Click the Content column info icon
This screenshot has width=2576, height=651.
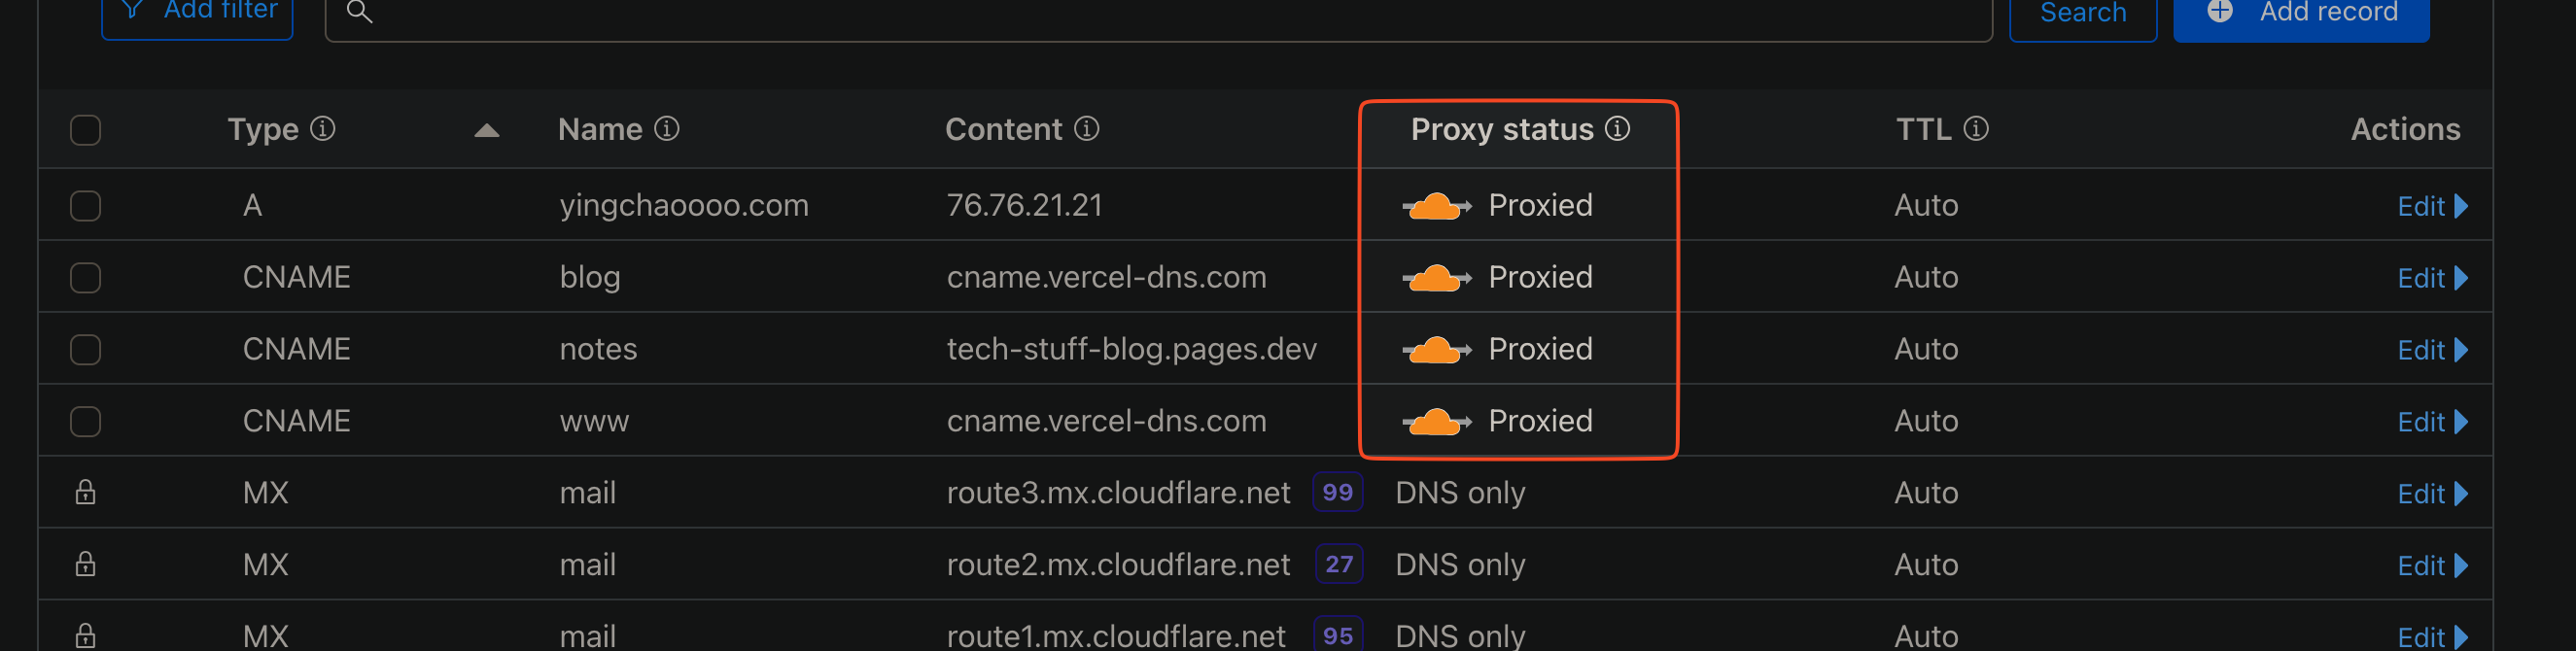[1087, 129]
